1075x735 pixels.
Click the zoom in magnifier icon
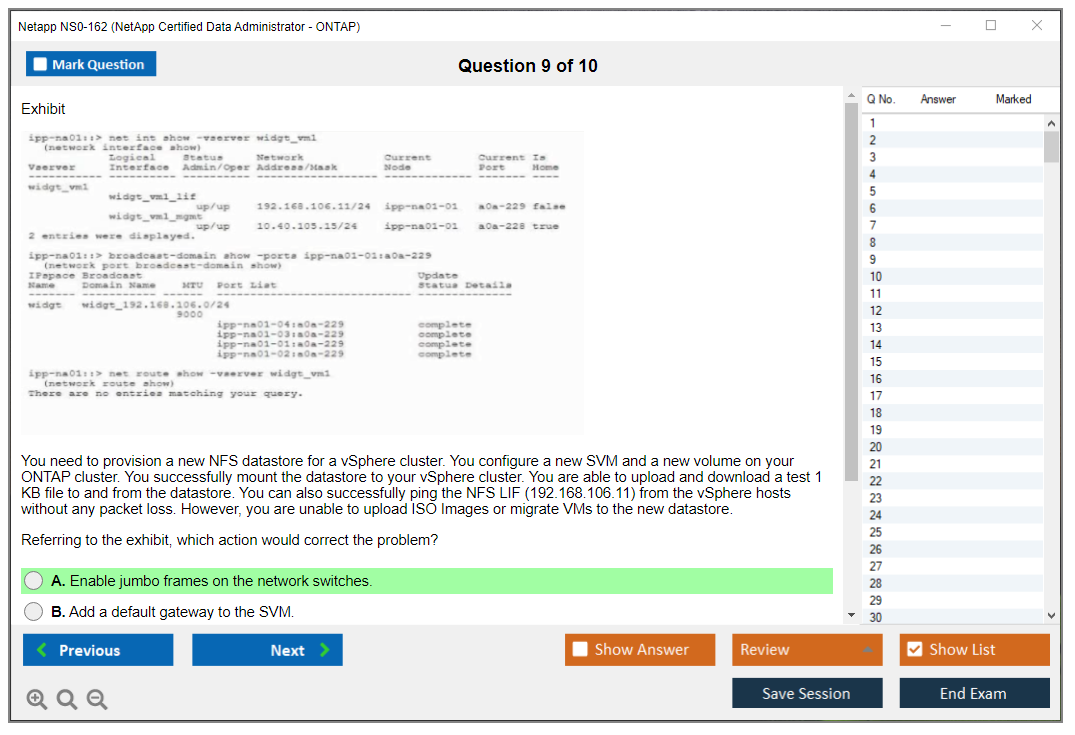37,700
